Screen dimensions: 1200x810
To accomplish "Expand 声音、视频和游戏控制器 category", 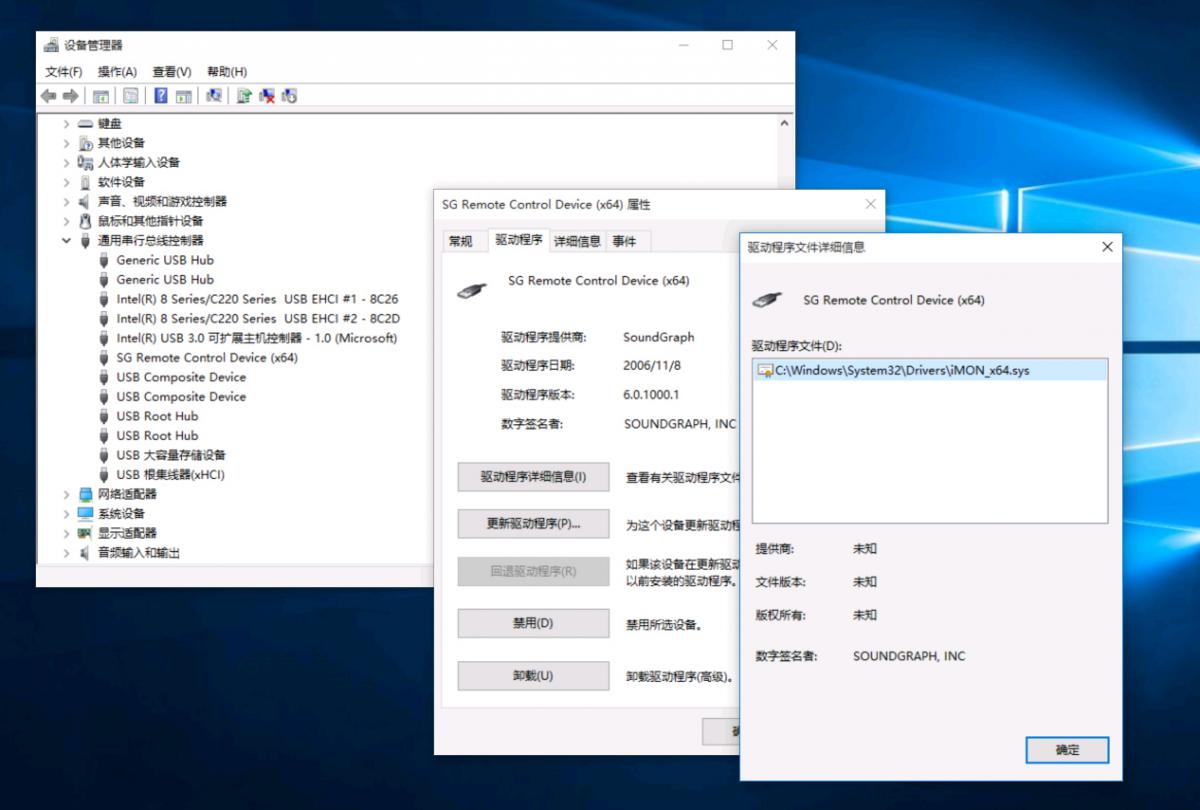I will [x=66, y=201].
